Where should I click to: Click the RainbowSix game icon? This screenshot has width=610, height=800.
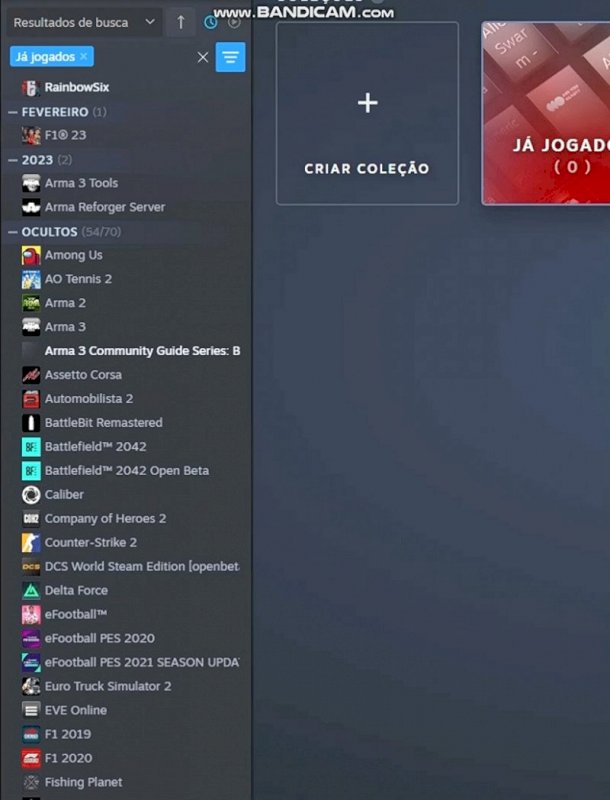click(x=31, y=87)
